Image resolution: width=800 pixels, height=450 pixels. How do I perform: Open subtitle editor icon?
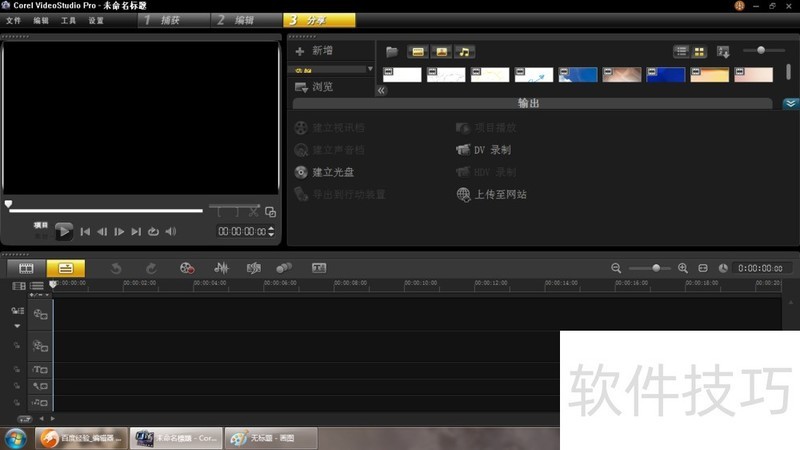coord(319,268)
